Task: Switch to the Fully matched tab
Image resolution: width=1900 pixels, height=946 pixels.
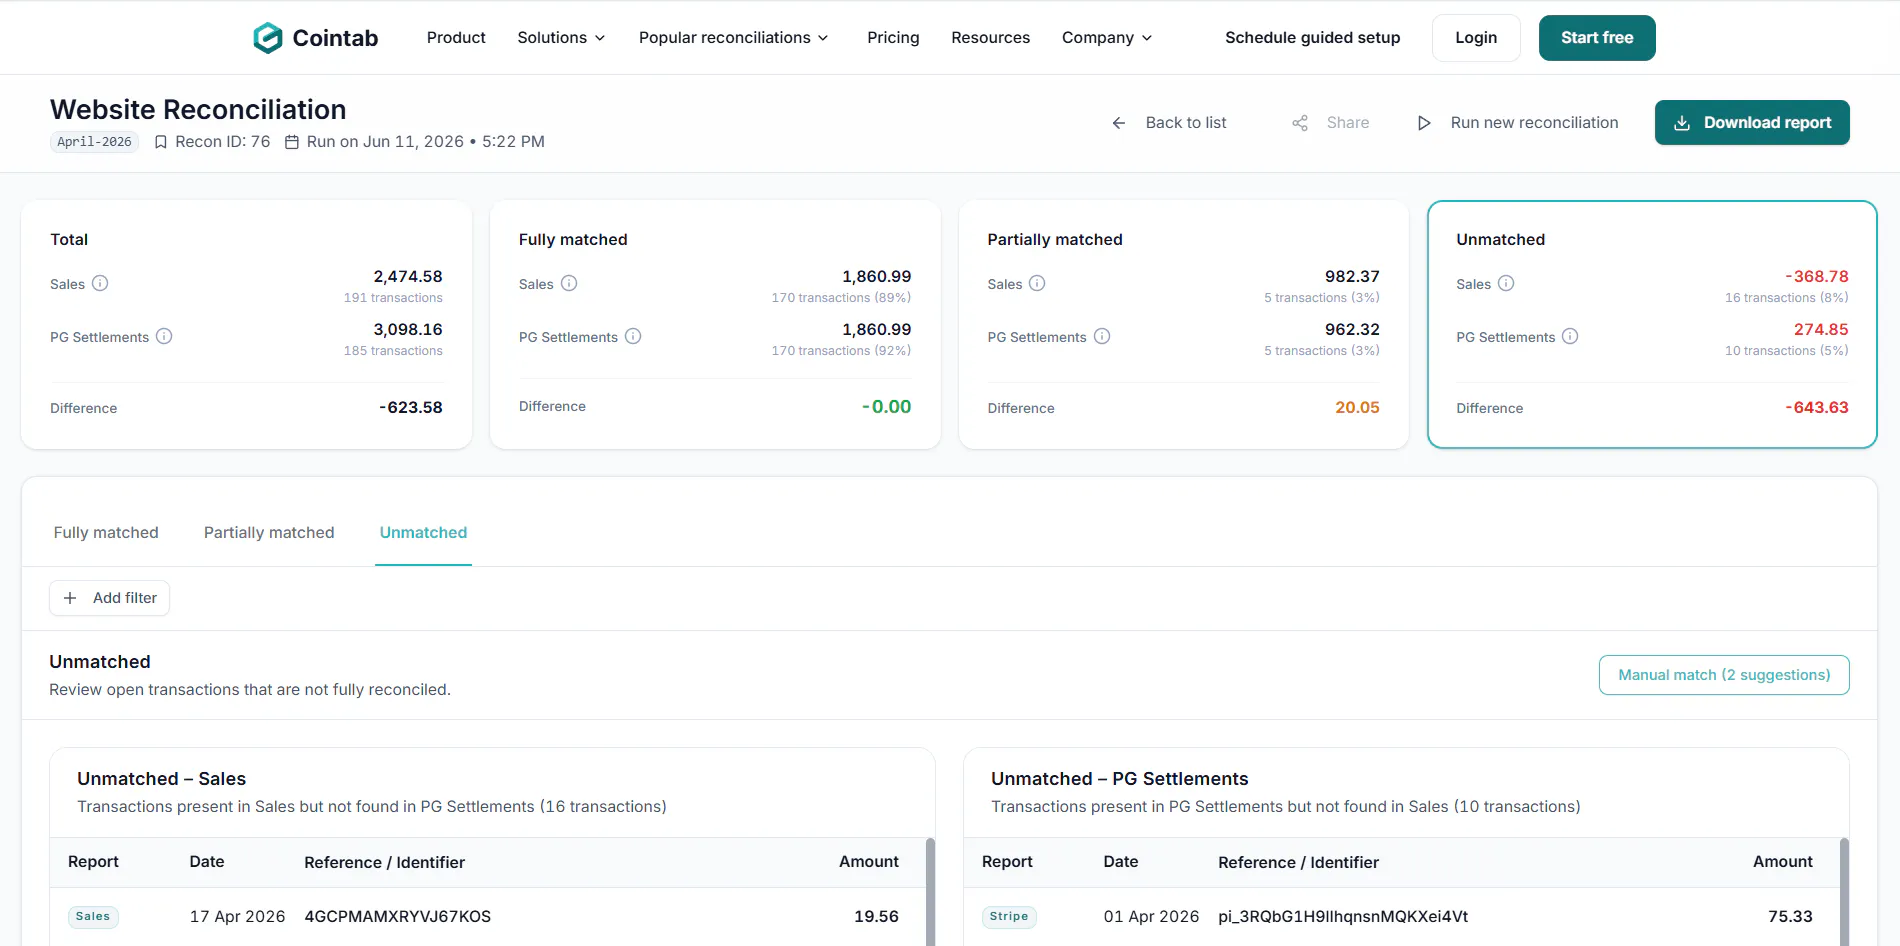Action: pos(106,533)
